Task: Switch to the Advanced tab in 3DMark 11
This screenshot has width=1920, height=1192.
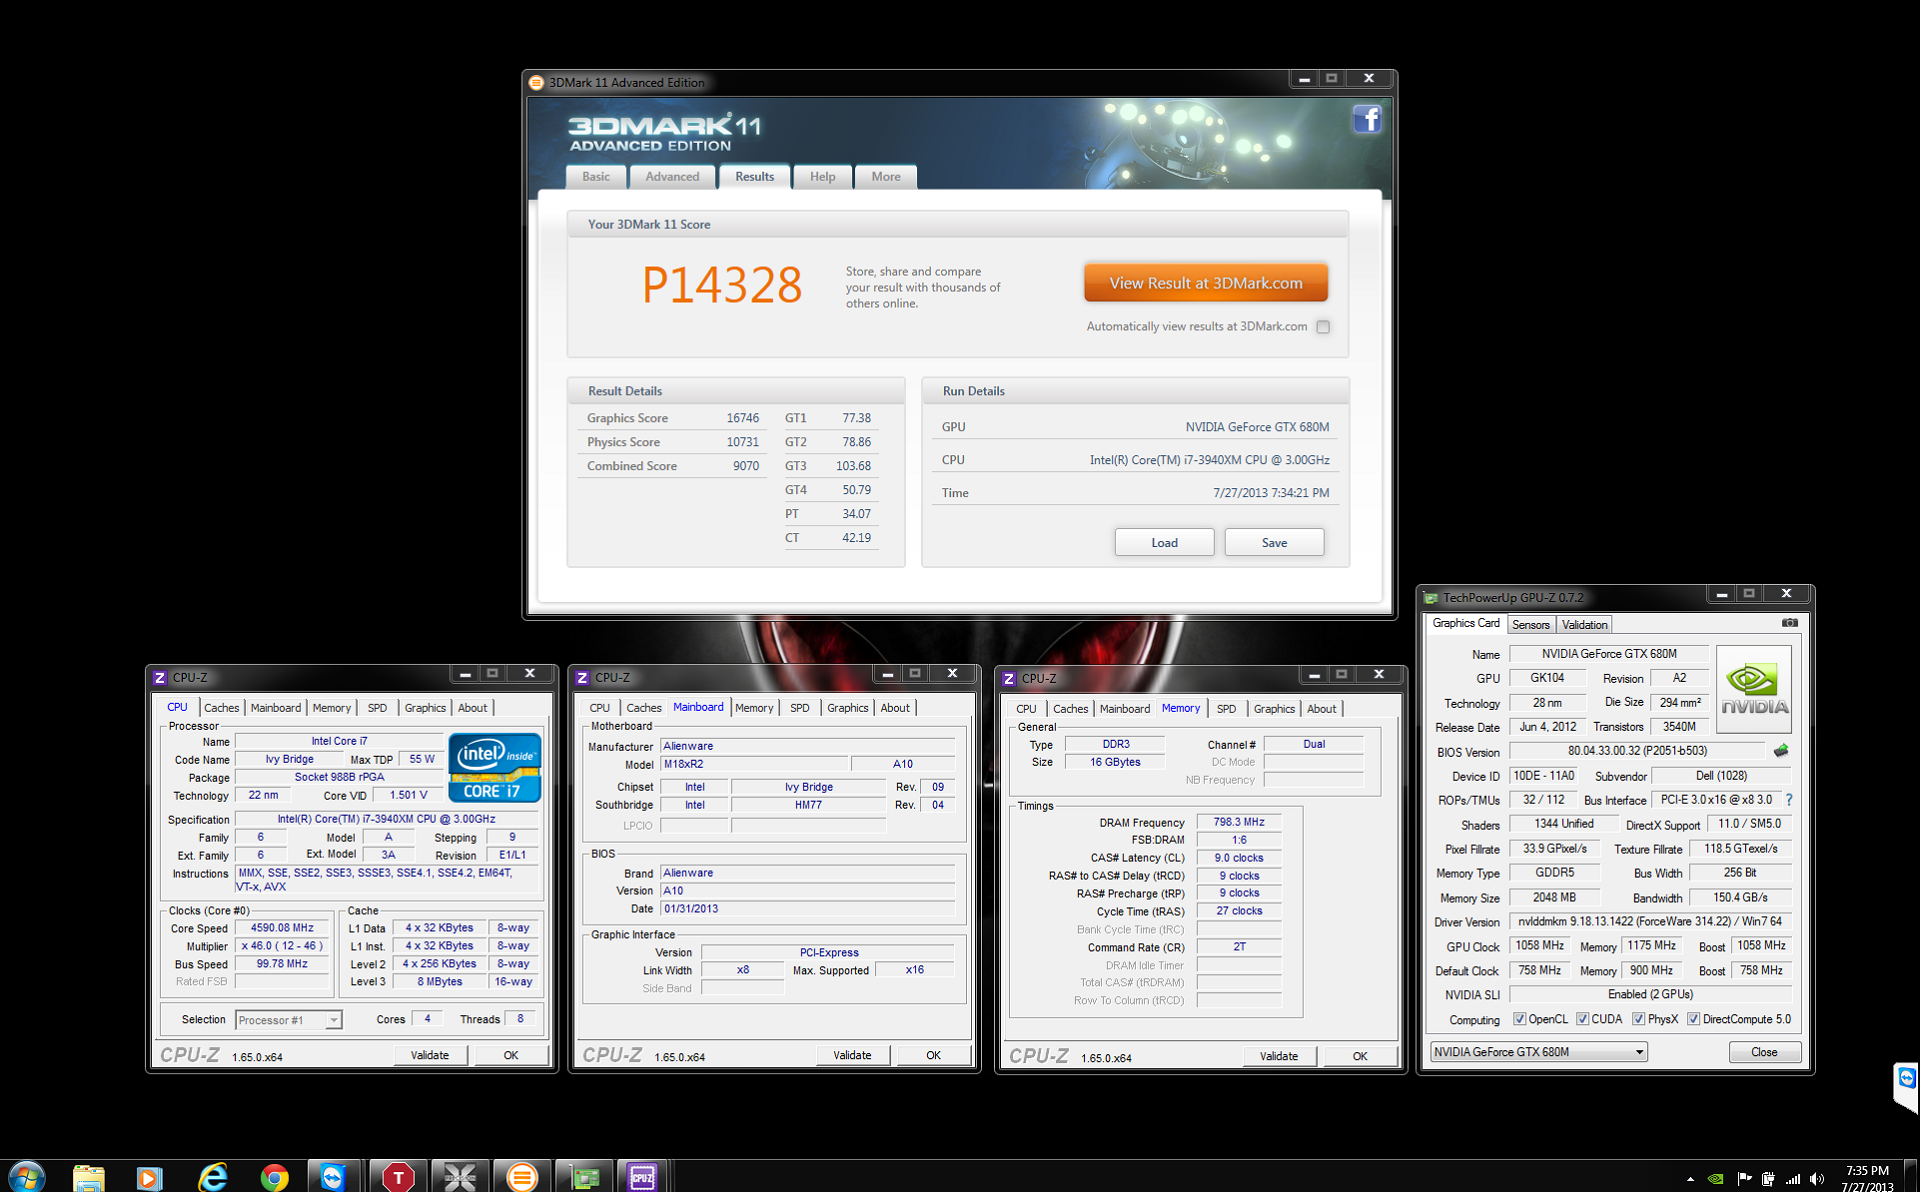Action: point(672,177)
